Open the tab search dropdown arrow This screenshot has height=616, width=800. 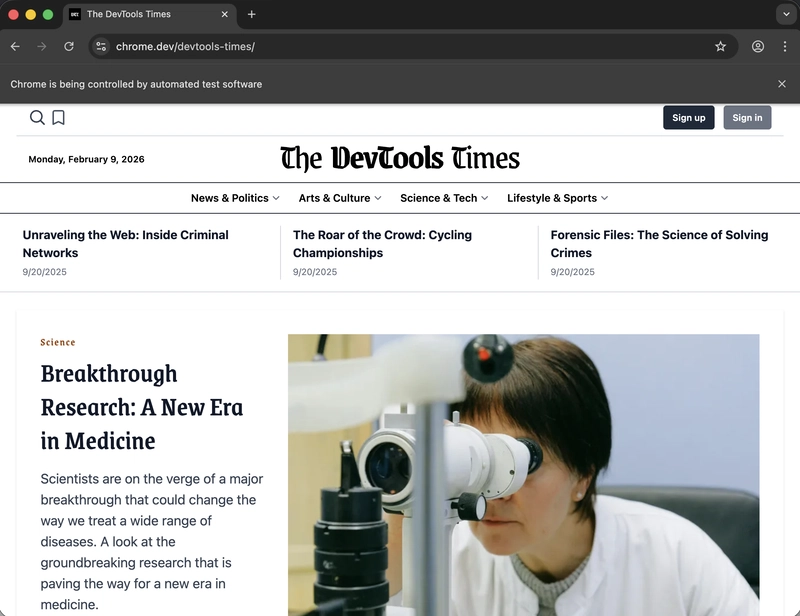tap(785, 14)
